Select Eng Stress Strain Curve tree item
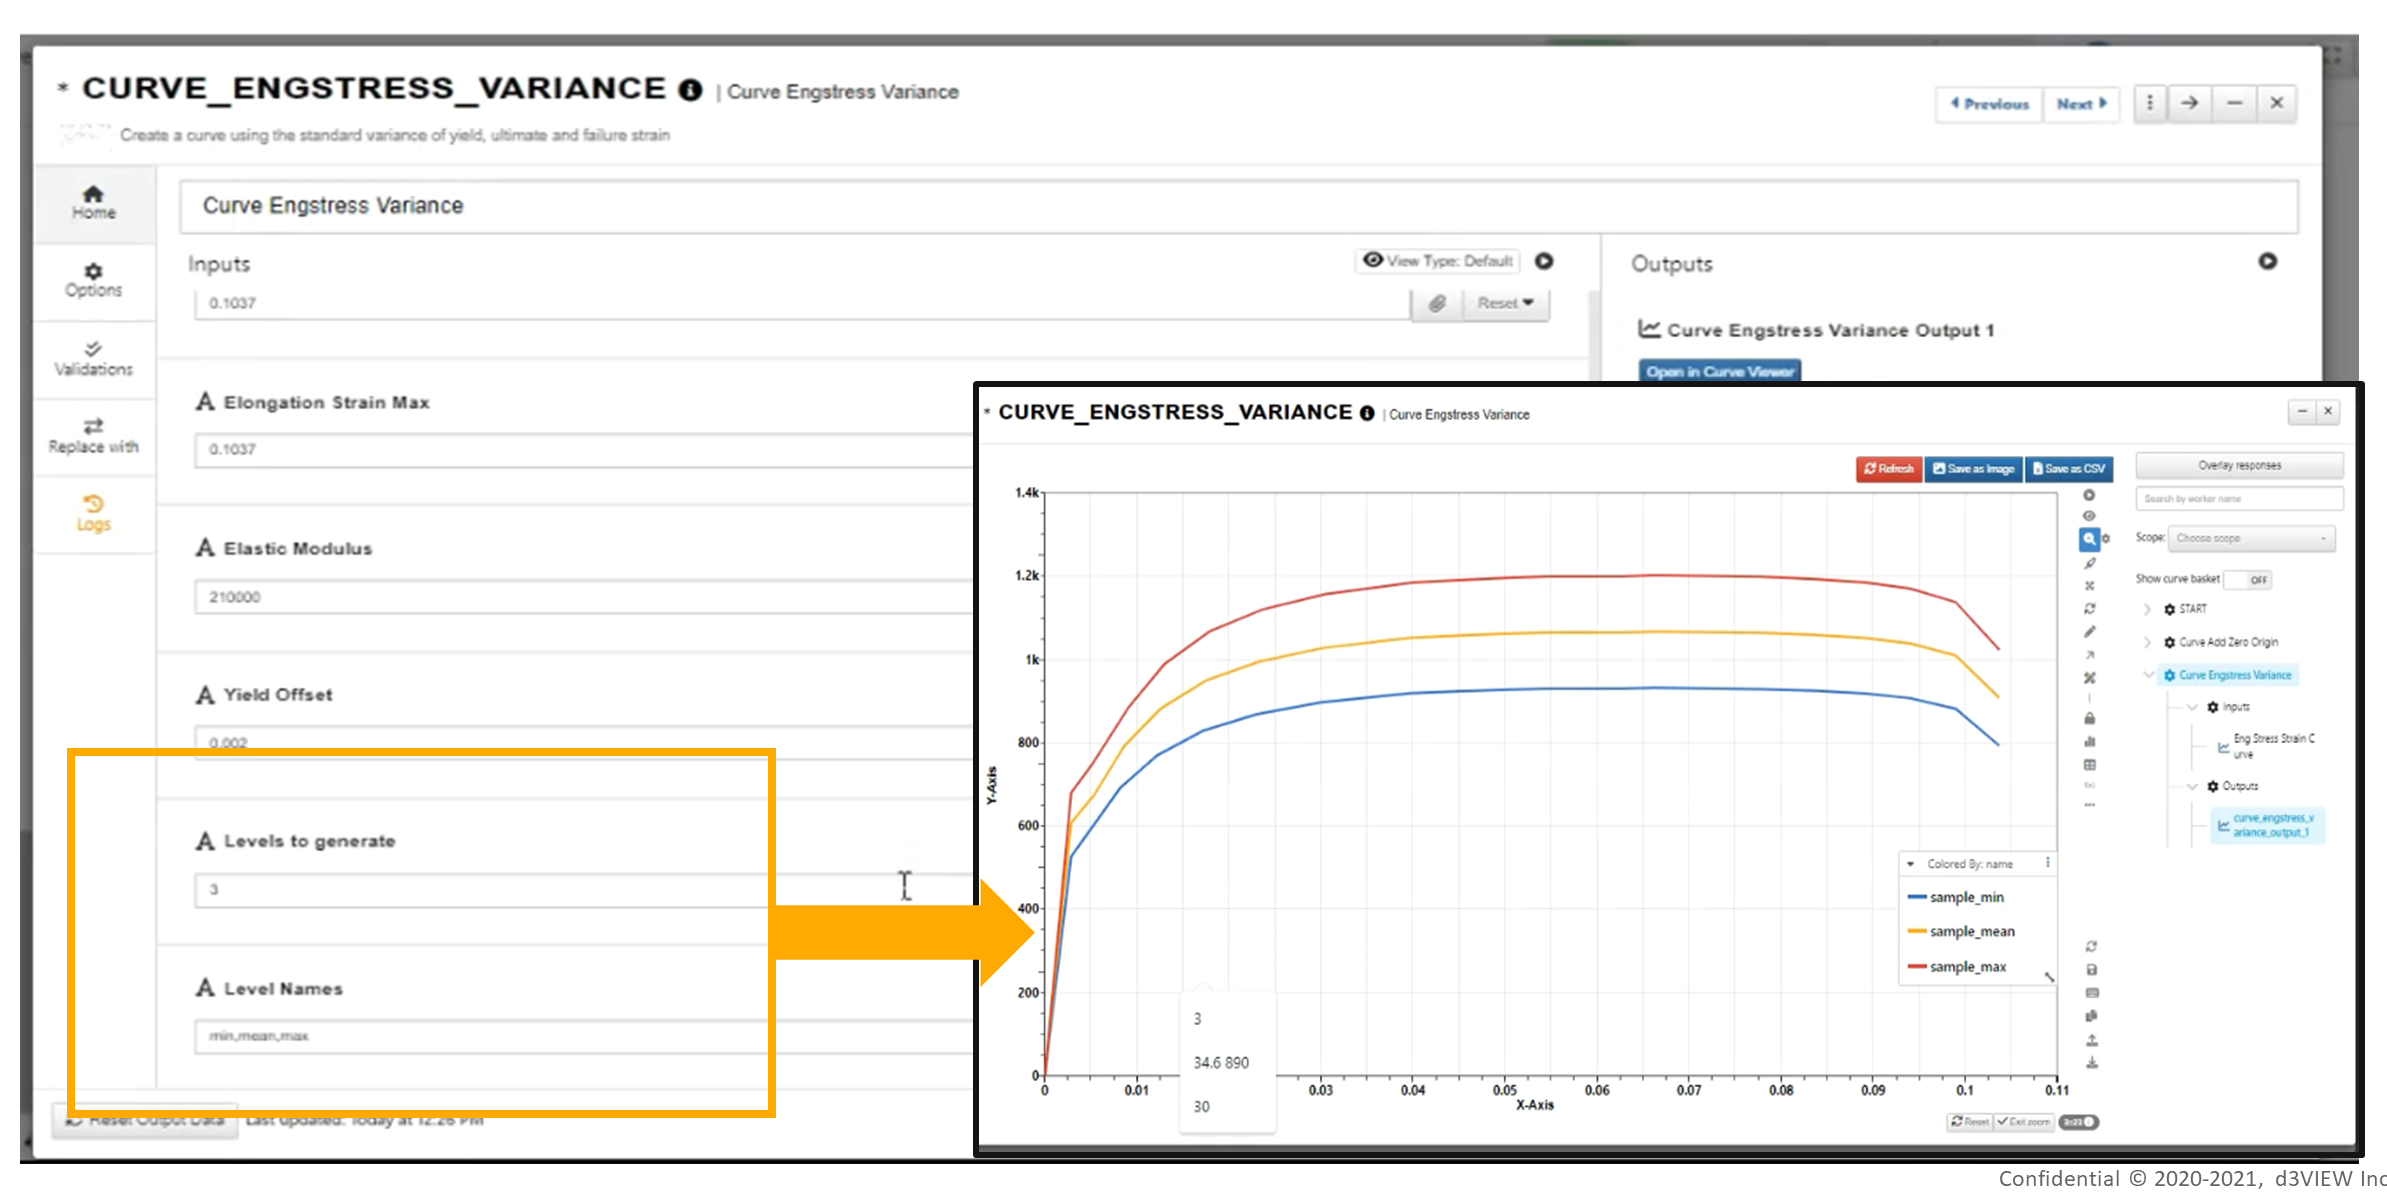 click(x=2266, y=746)
